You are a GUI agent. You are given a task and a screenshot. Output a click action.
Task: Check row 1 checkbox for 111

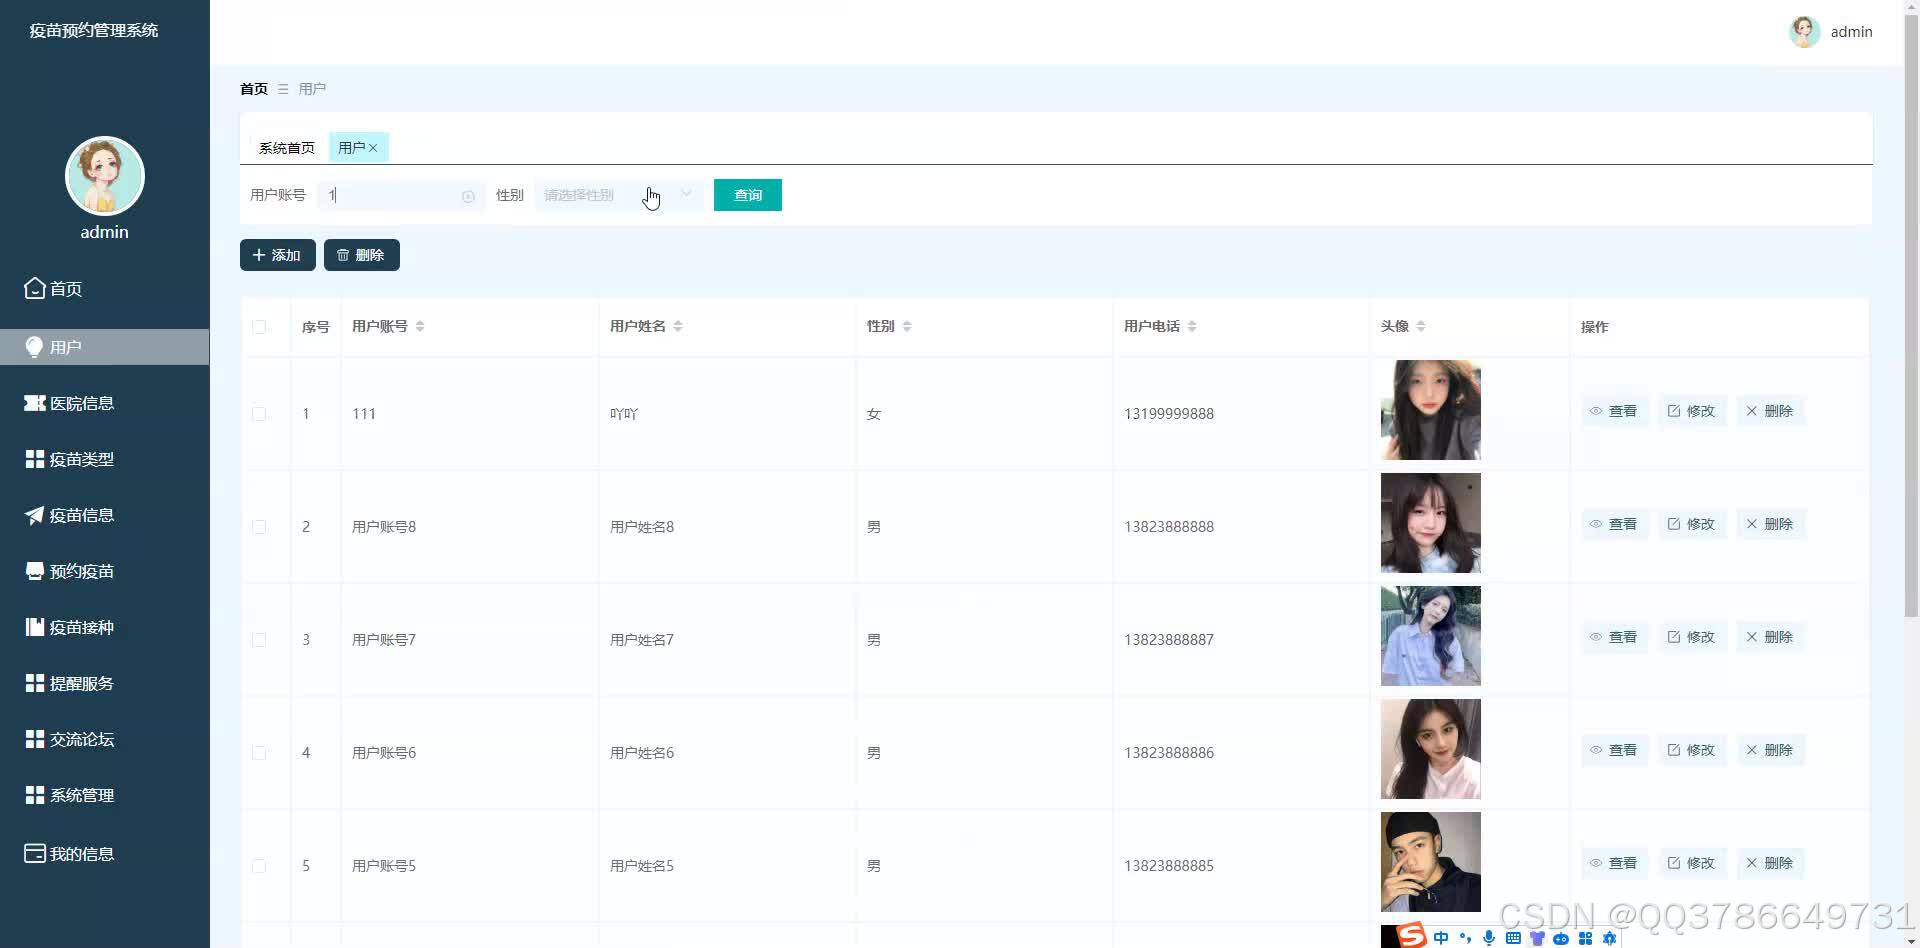pyautogui.click(x=259, y=414)
